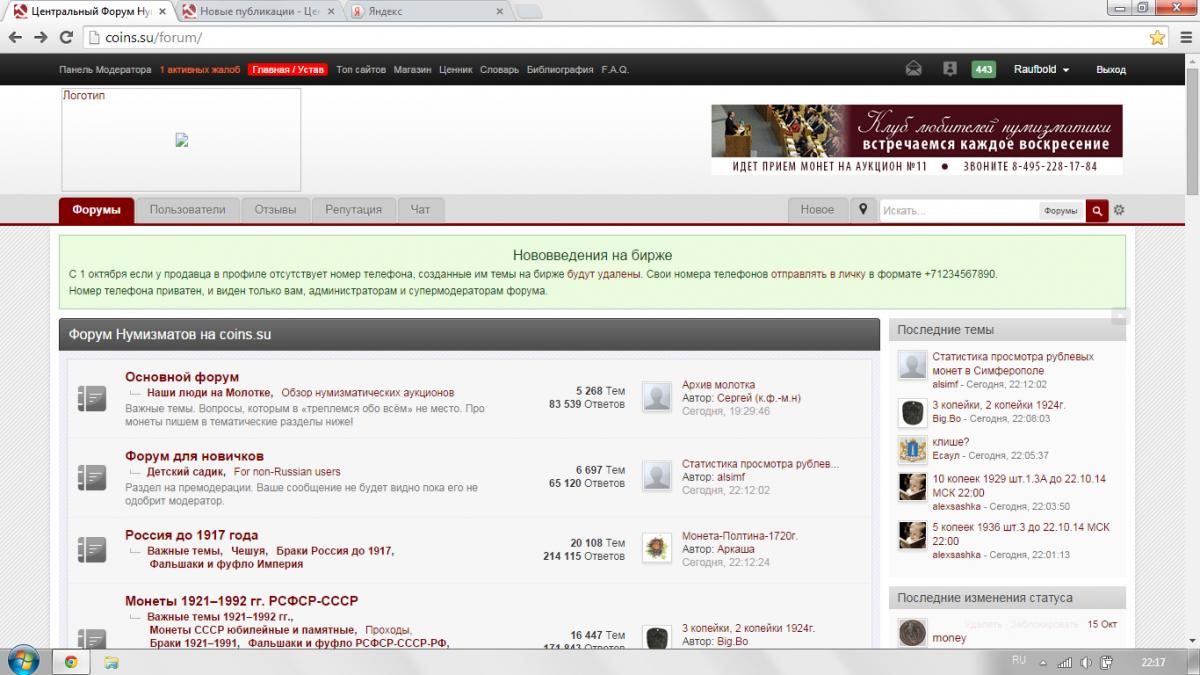The height and width of the screenshot is (675, 1200).
Task: Click the coin avatar beside money status
Action: tap(912, 632)
